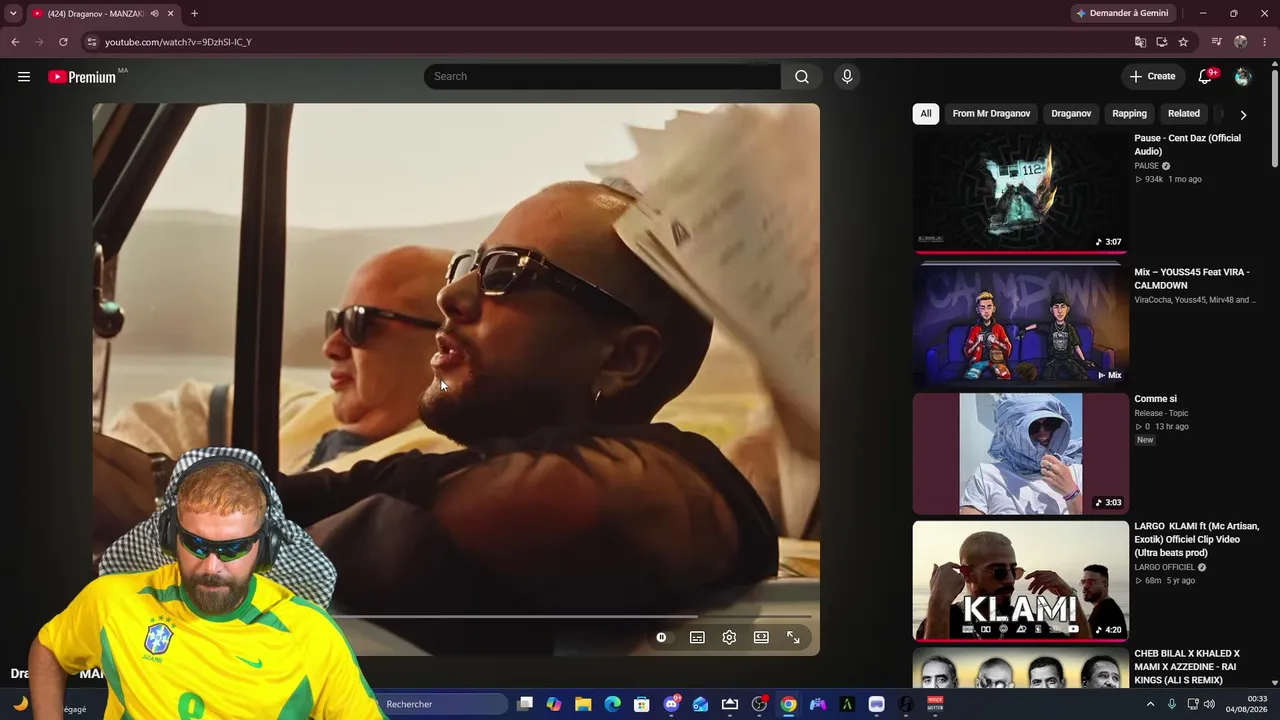Open the LARGO KLAMI video thumbnail

point(1021,581)
